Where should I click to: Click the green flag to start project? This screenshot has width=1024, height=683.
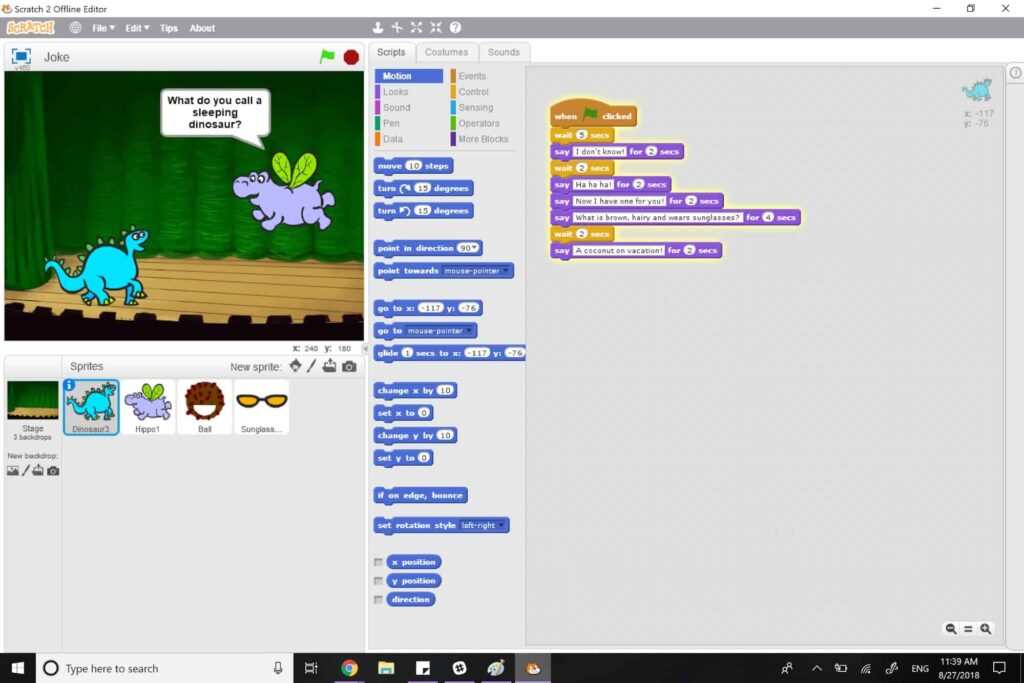click(327, 57)
